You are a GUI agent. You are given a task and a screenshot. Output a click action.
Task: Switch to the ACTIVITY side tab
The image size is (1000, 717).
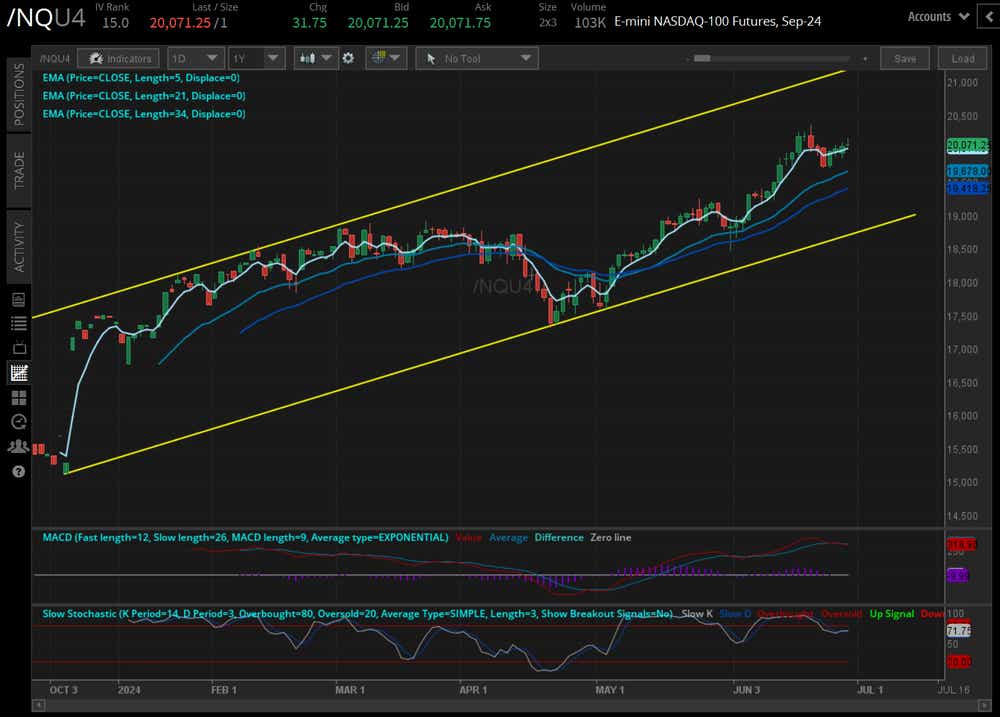pyautogui.click(x=18, y=246)
